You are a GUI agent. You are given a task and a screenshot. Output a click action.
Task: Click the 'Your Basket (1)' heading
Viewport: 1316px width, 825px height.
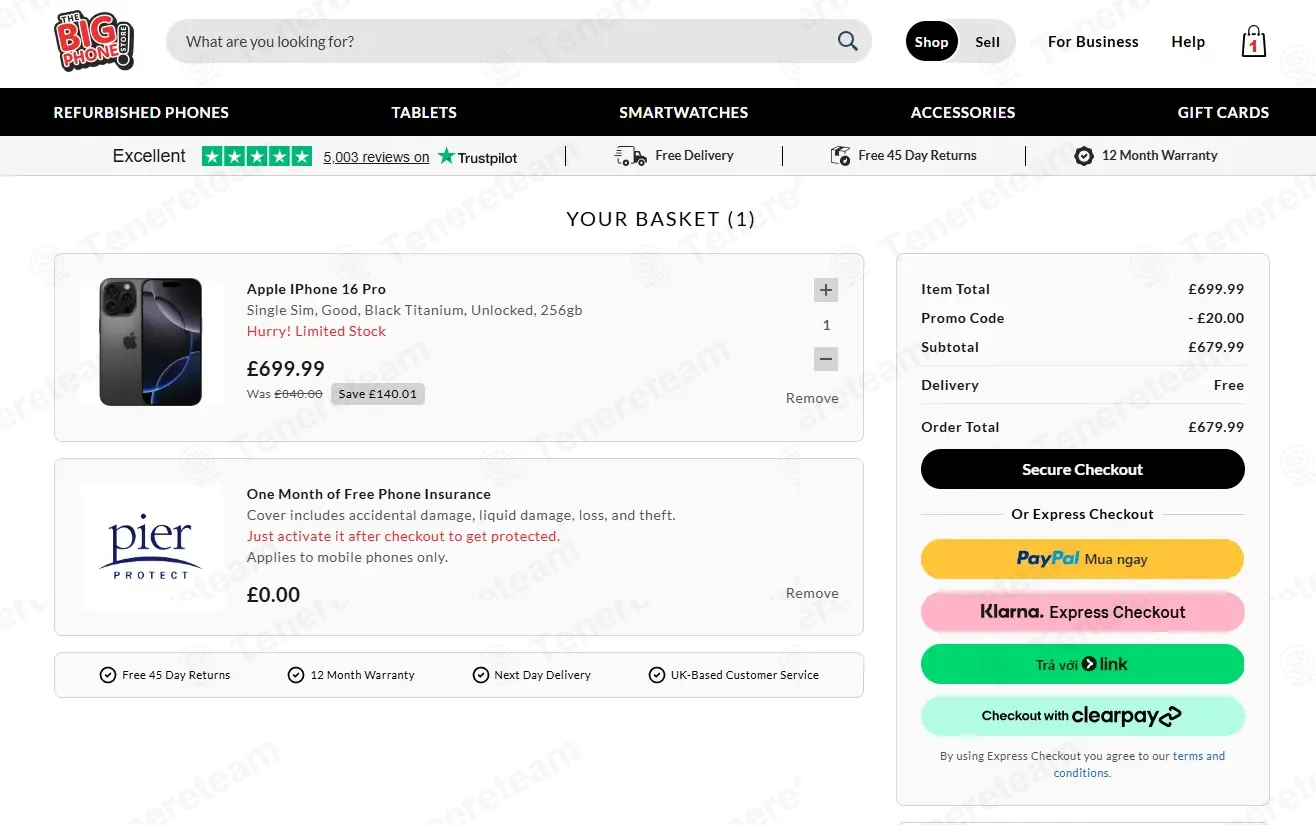tap(661, 219)
